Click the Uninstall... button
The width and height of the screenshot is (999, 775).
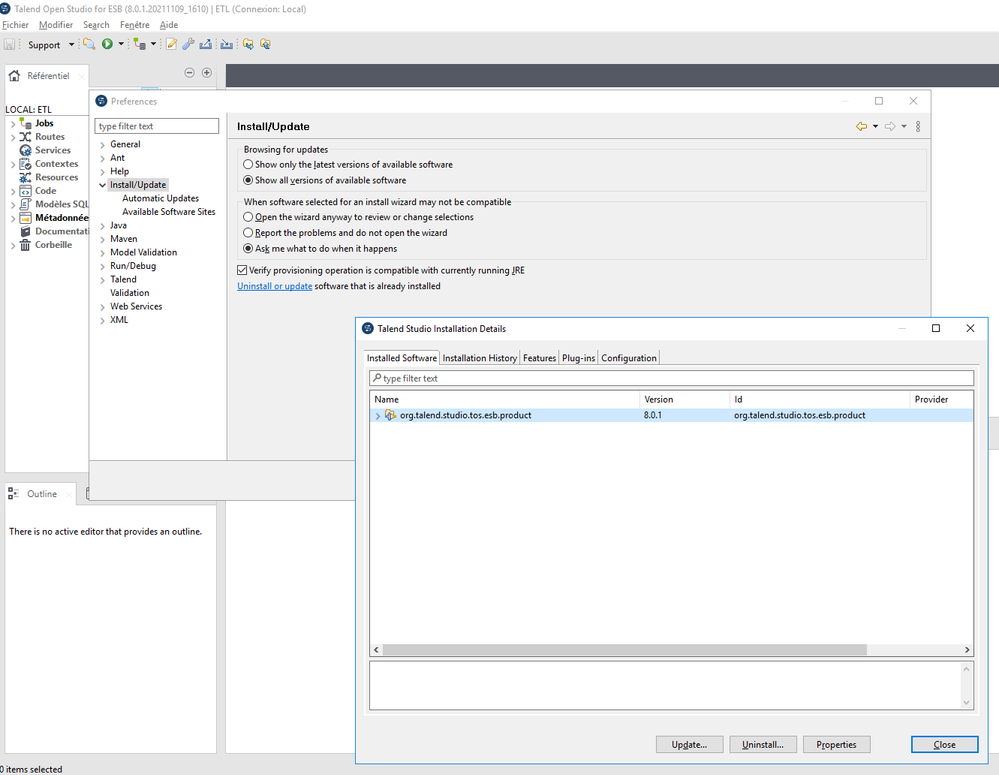pos(763,744)
